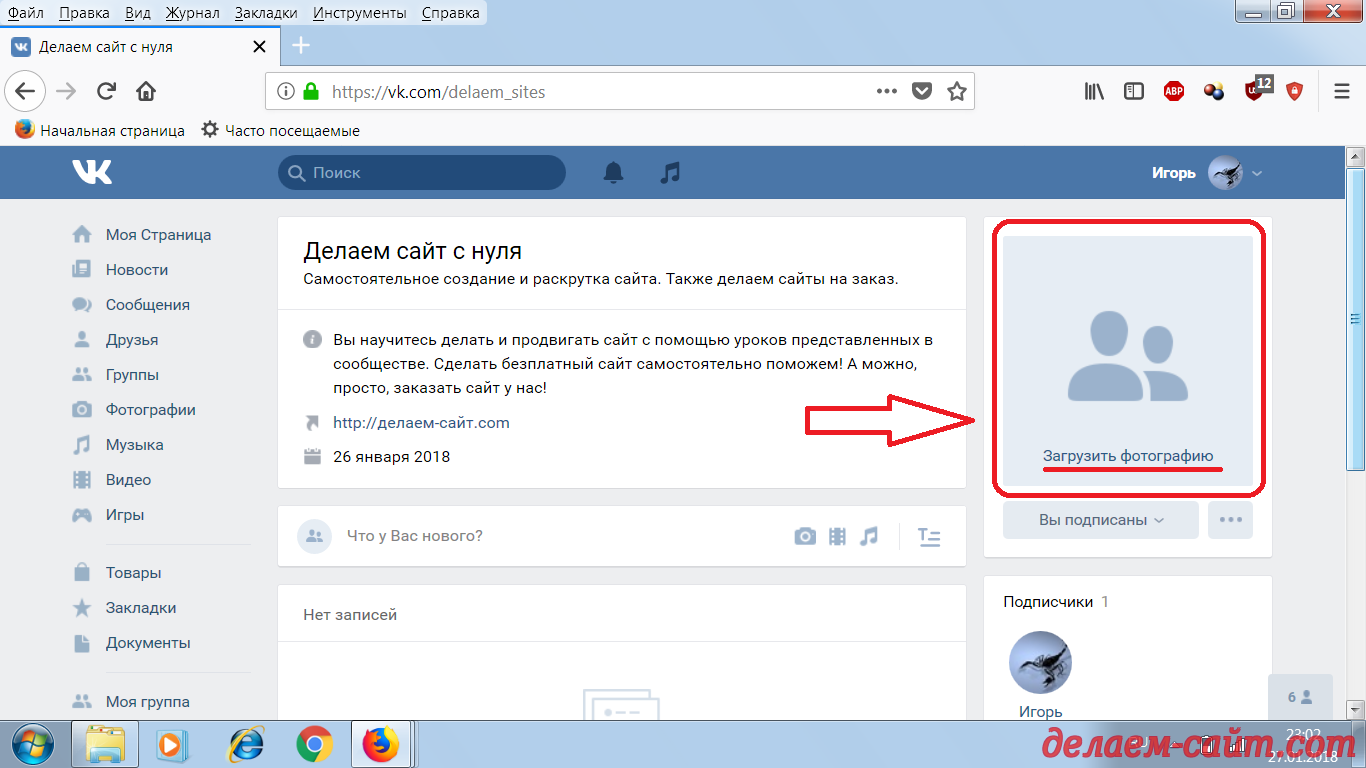
Task: Click the Начальная страница bookmark
Action: 100,130
